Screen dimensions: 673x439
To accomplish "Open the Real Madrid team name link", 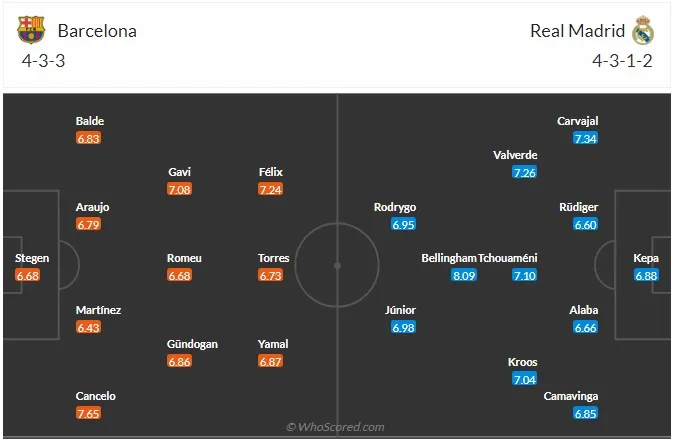I will point(577,31).
